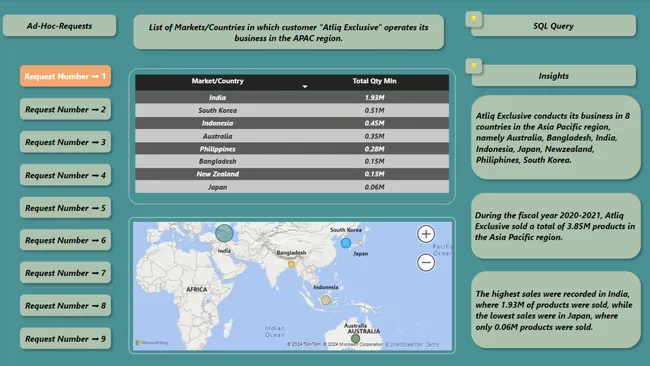
Task: Select the South Korea table row
Action: point(292,110)
